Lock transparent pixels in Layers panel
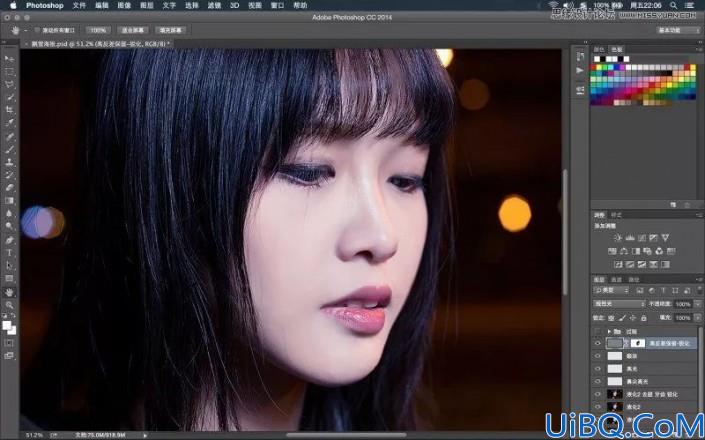 [x=611, y=318]
